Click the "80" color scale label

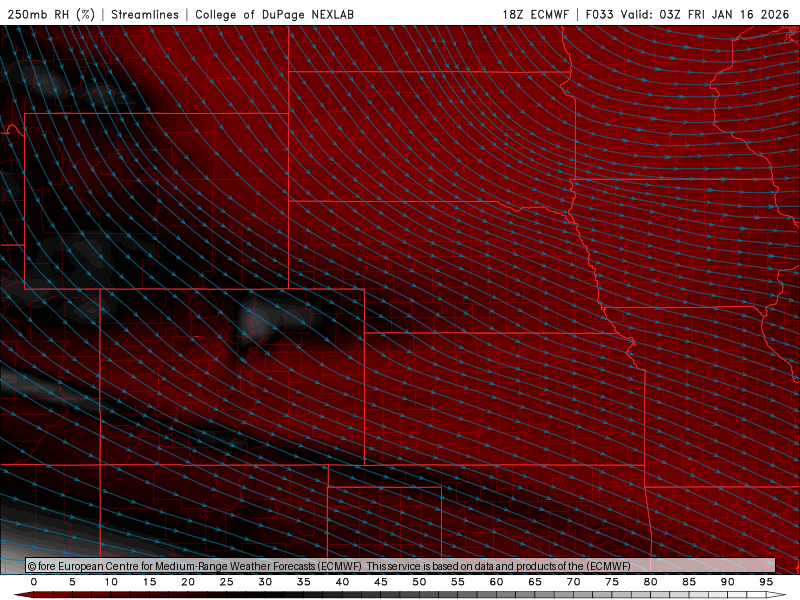pyautogui.click(x=651, y=582)
